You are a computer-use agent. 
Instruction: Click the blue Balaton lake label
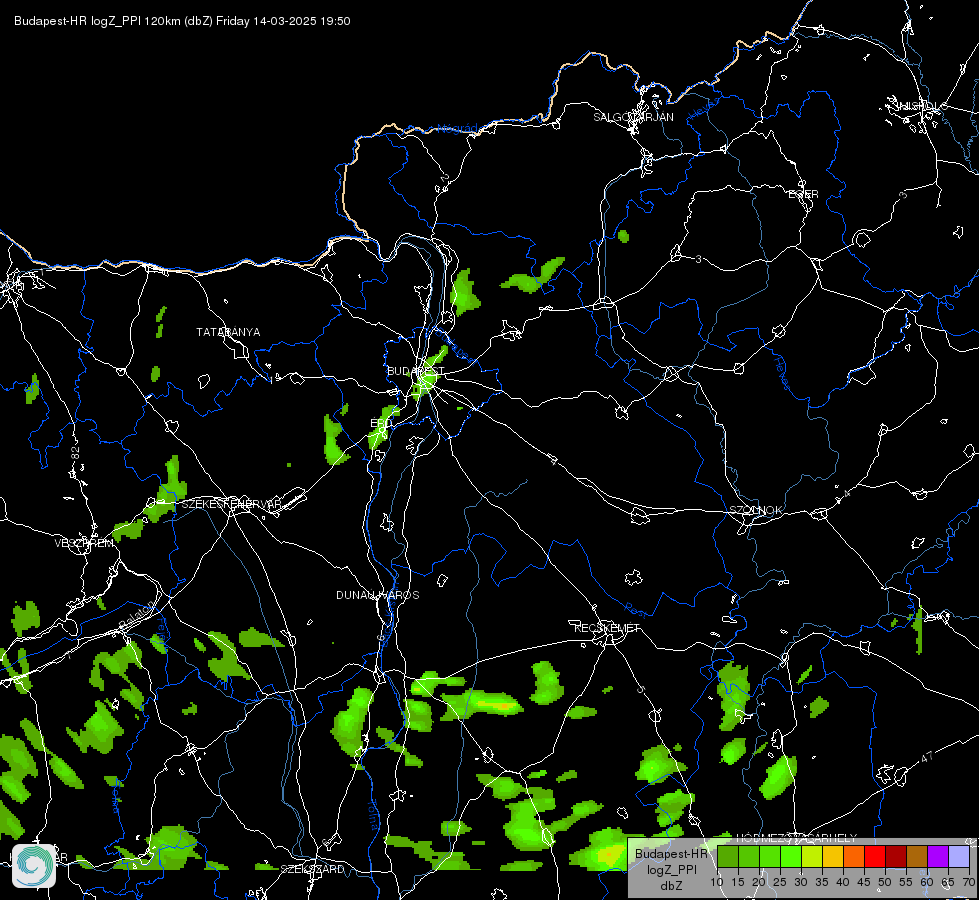[136, 615]
